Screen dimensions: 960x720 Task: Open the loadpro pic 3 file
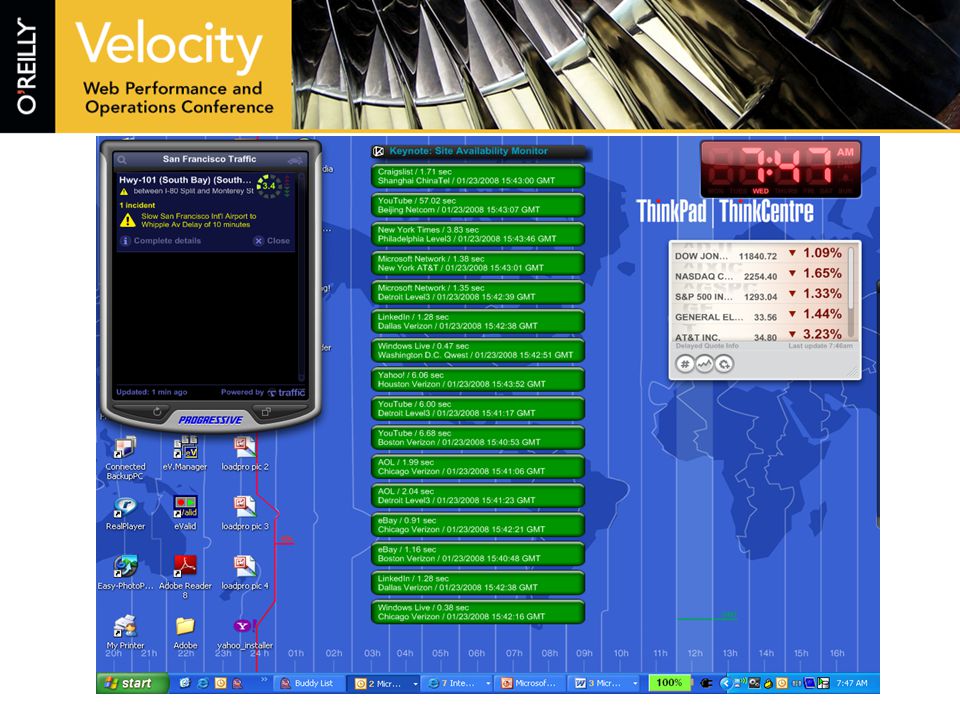[x=245, y=513]
